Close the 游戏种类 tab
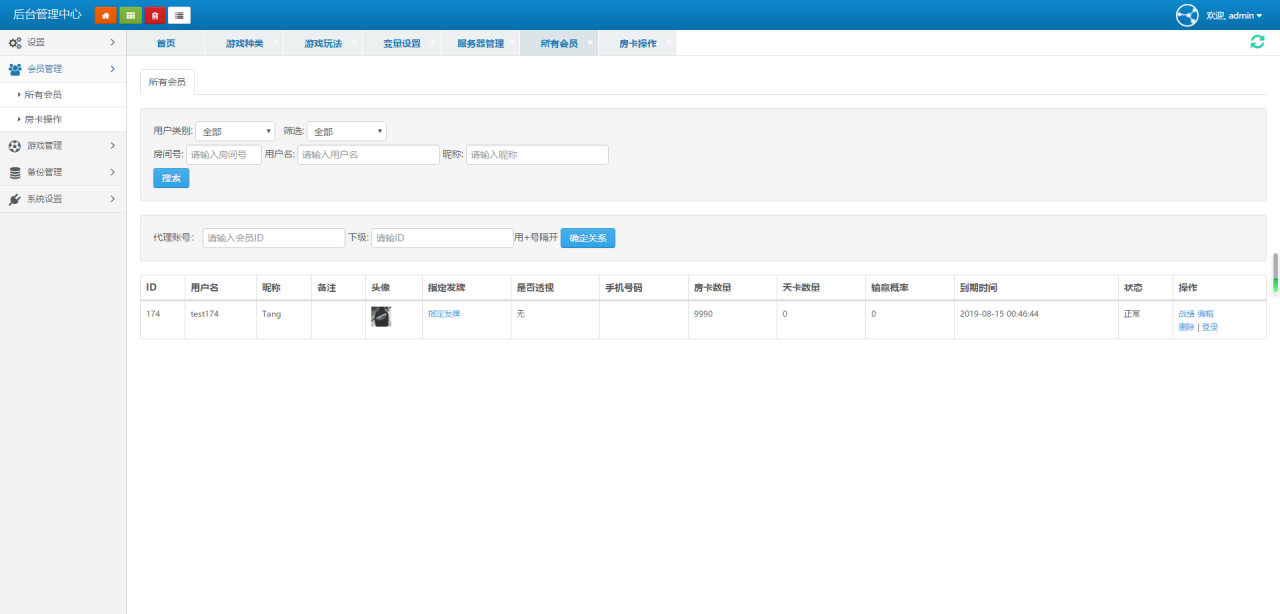This screenshot has width=1280, height=614. coord(276,41)
